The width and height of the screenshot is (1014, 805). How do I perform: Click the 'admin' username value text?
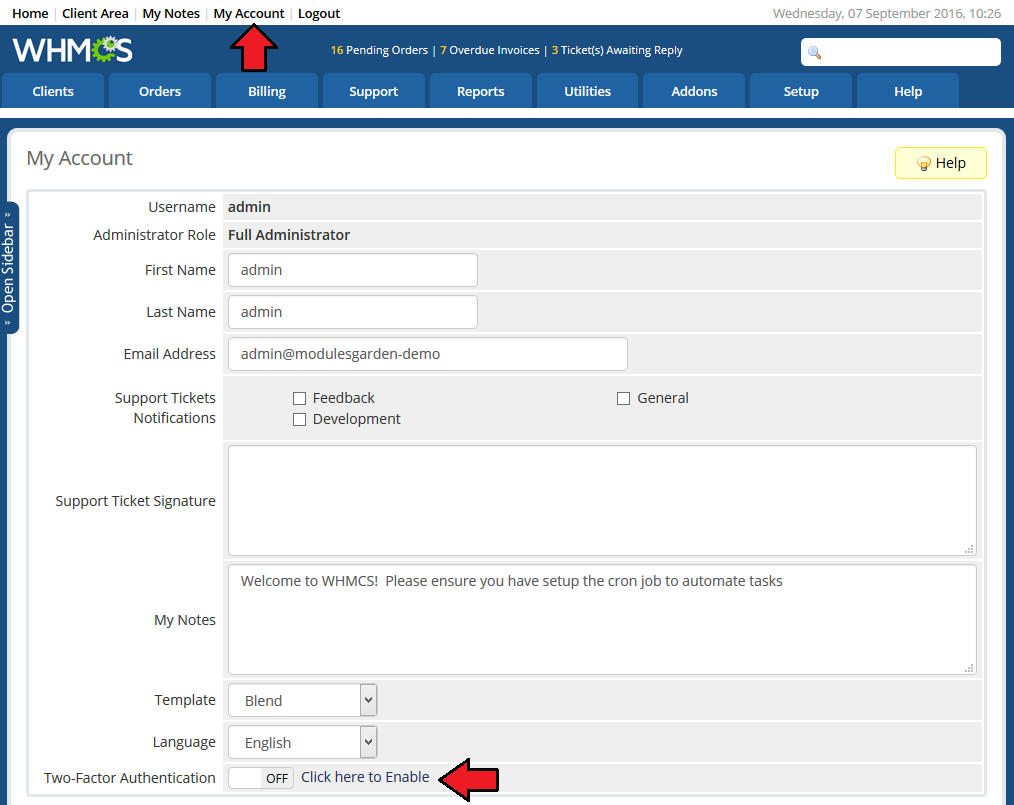tap(249, 207)
